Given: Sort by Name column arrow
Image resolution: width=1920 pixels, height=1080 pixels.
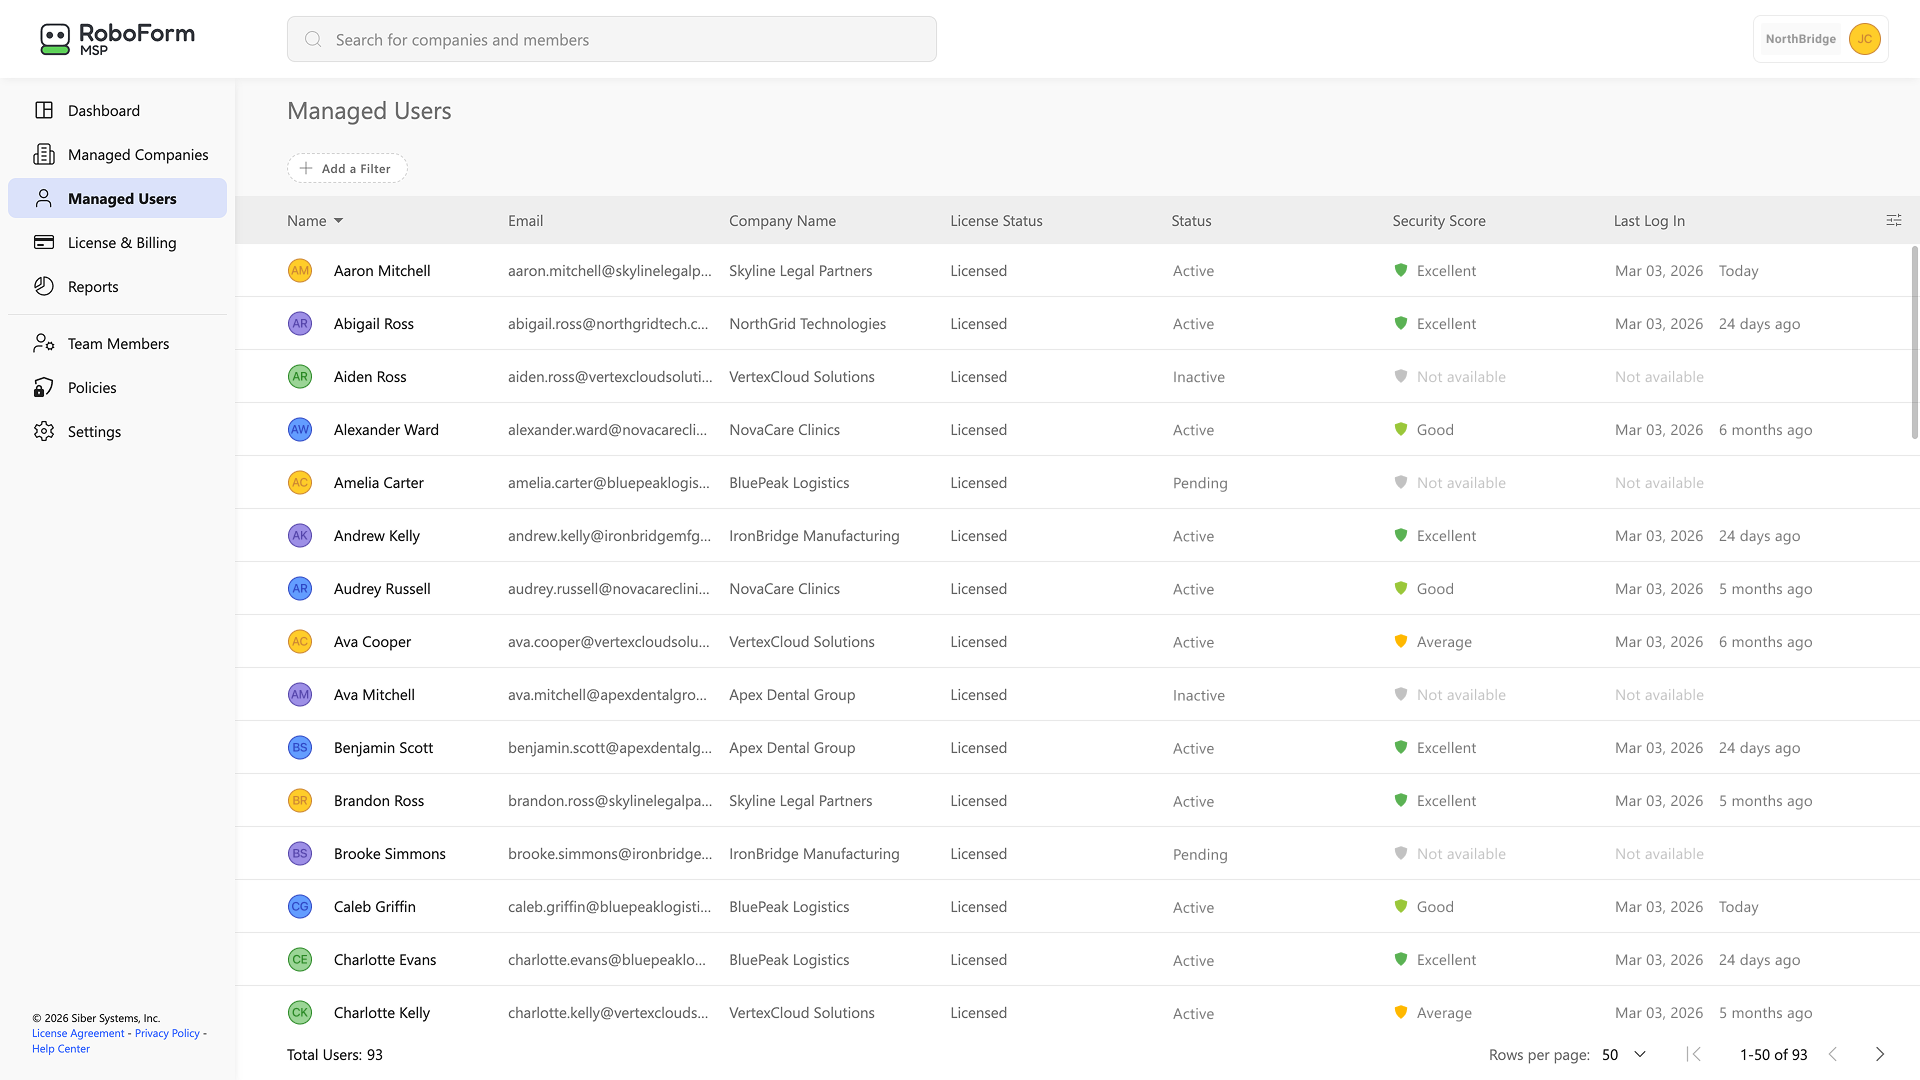Looking at the screenshot, I should 339,221.
